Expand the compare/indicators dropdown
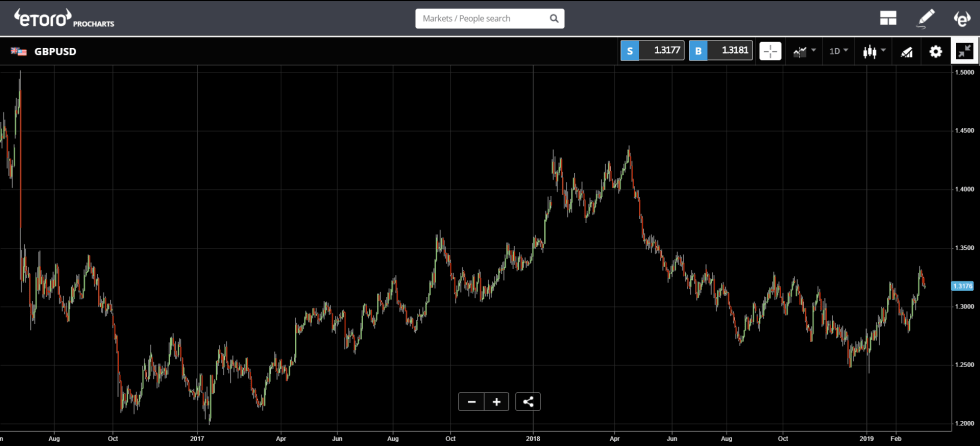Viewport: 980px width, 446px height. (804, 51)
